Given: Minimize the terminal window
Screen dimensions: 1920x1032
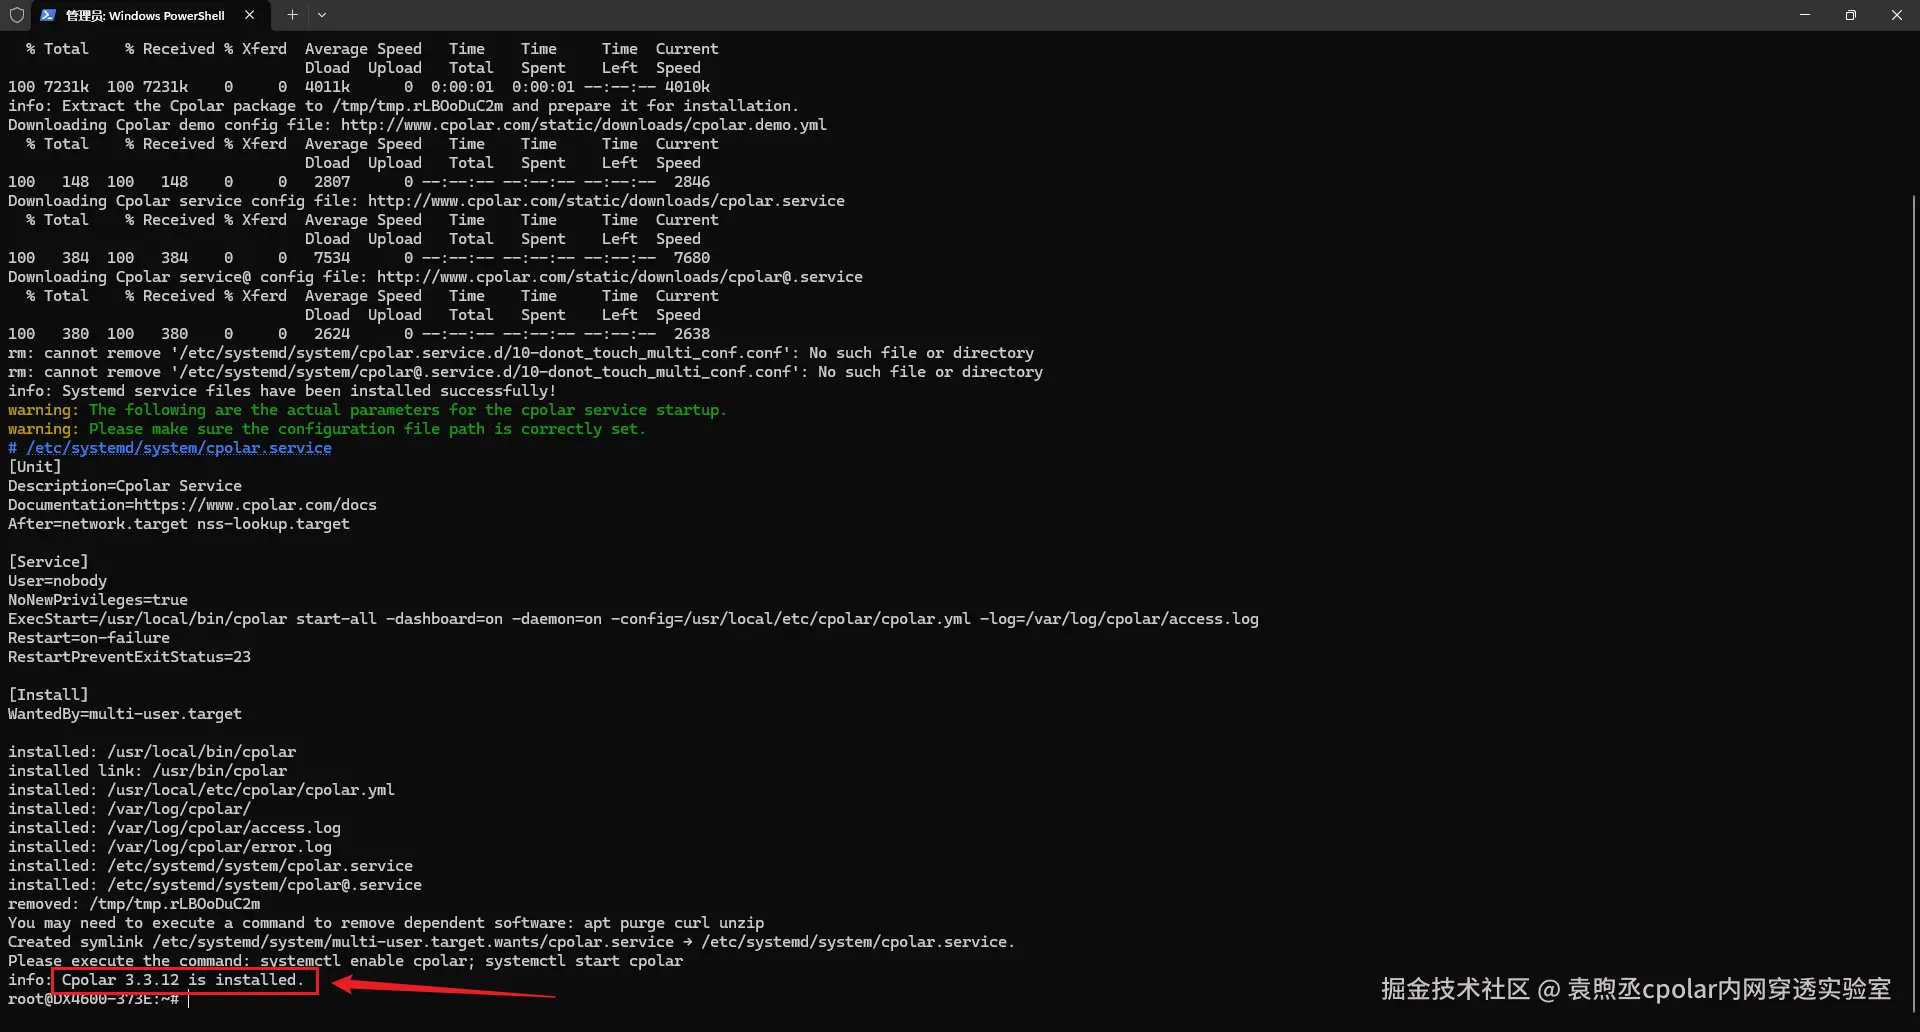Looking at the screenshot, I should pyautogui.click(x=1805, y=15).
